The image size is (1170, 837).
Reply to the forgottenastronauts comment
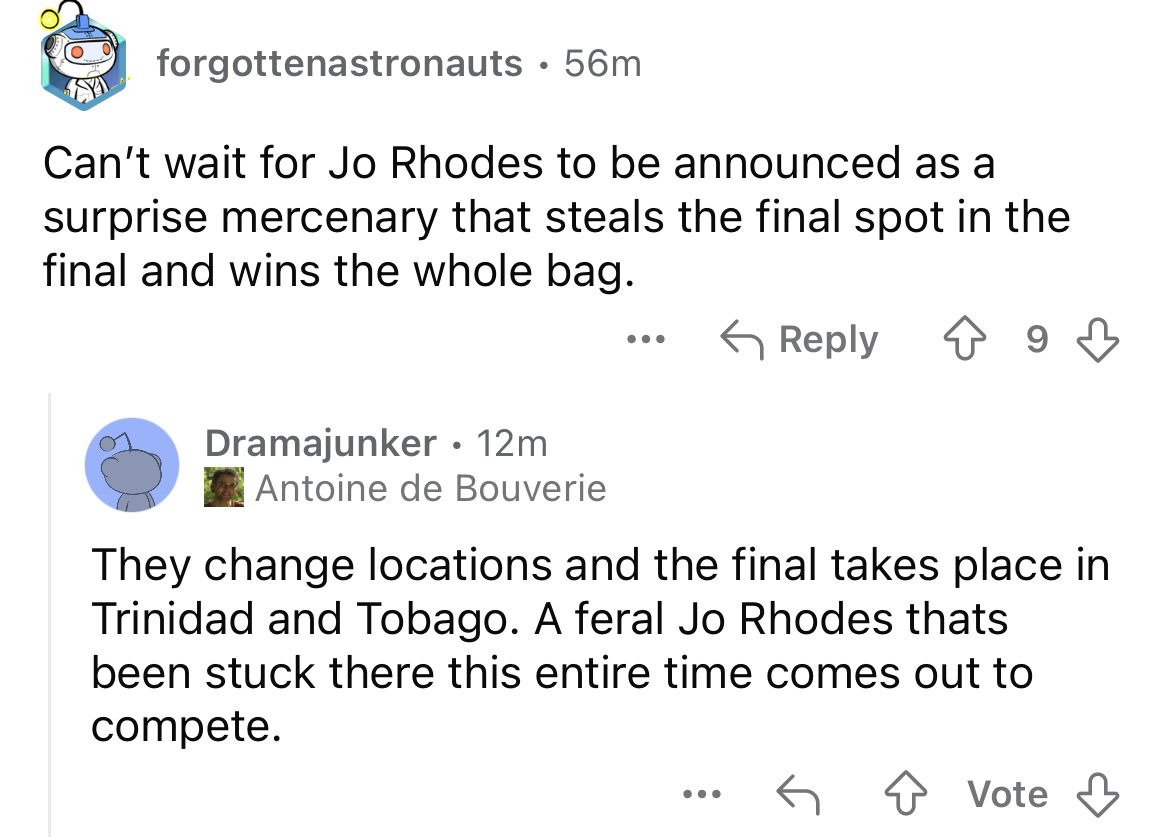[799, 340]
